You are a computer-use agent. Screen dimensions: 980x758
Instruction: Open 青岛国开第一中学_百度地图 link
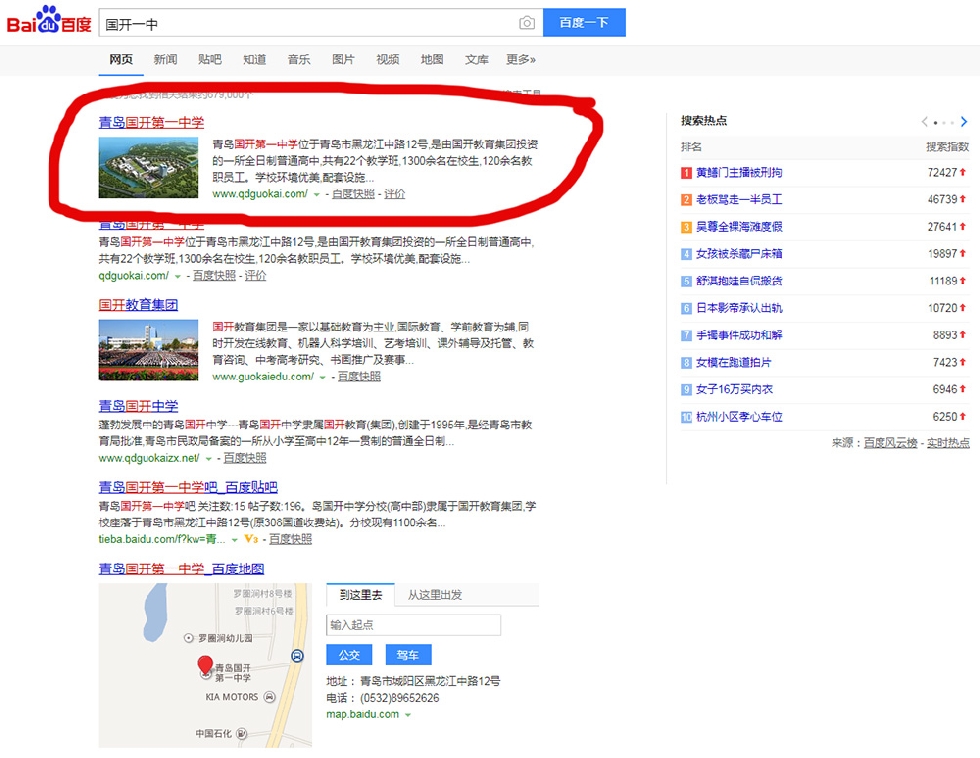click(x=181, y=569)
